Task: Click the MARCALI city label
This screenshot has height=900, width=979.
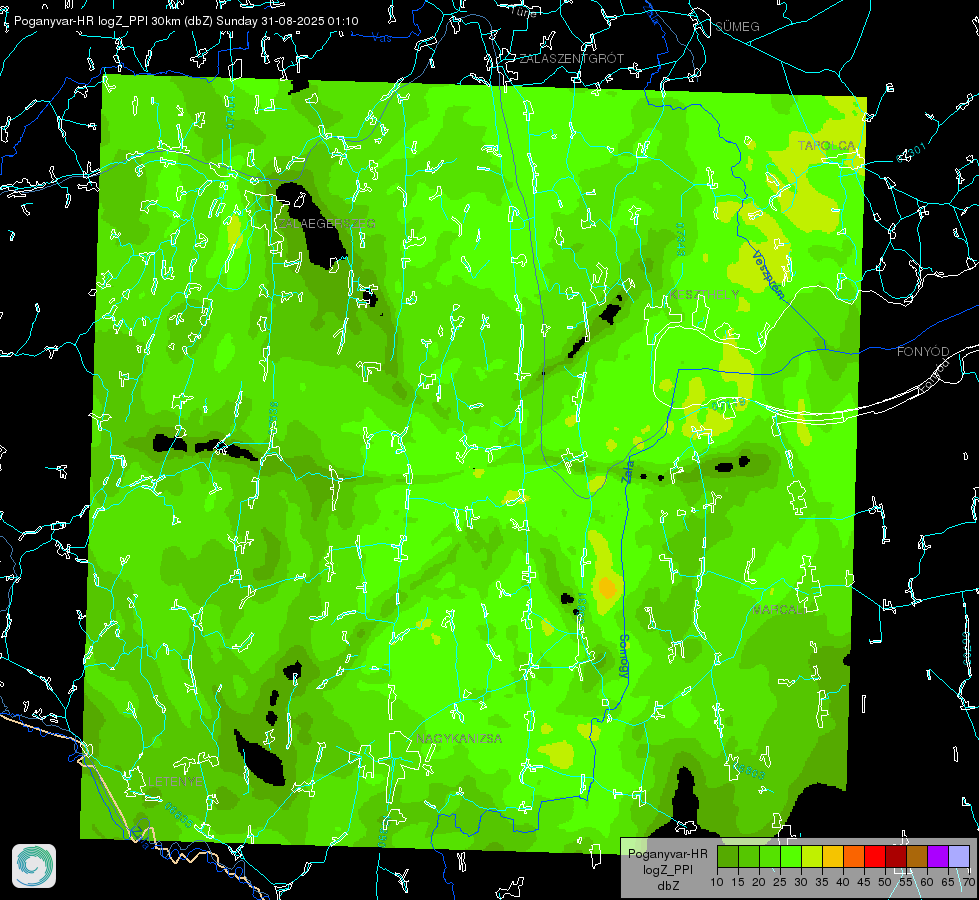Action: tap(778, 610)
